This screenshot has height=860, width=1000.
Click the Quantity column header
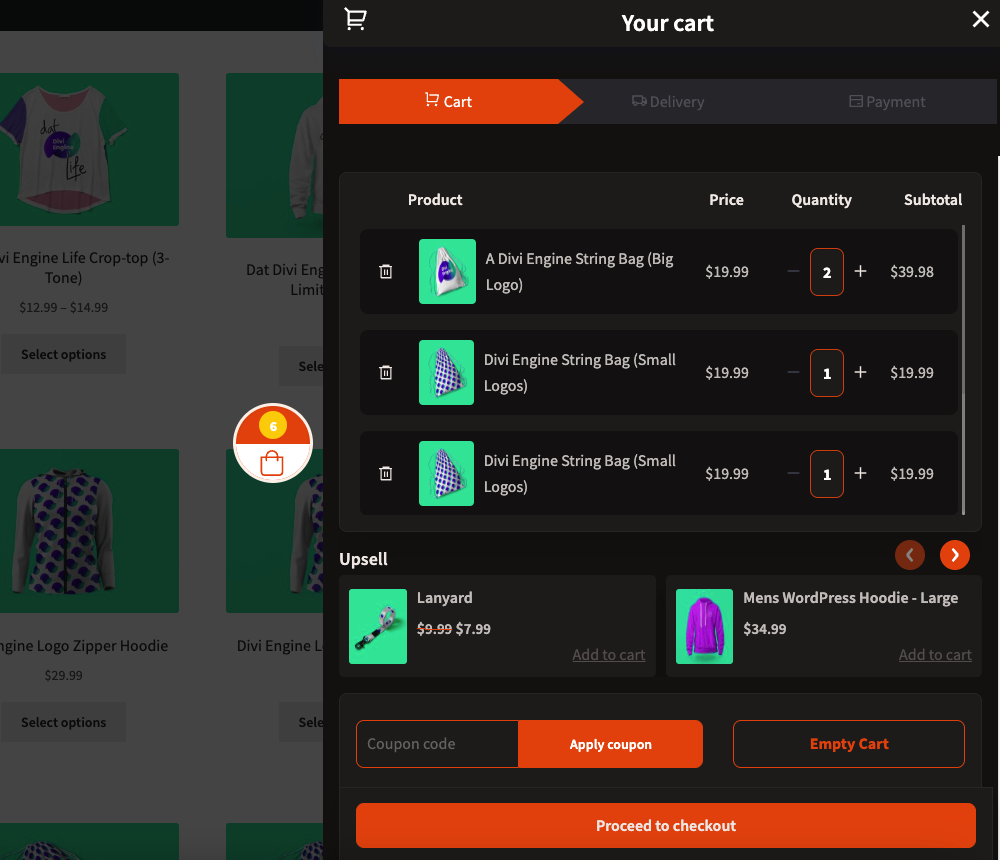(821, 200)
